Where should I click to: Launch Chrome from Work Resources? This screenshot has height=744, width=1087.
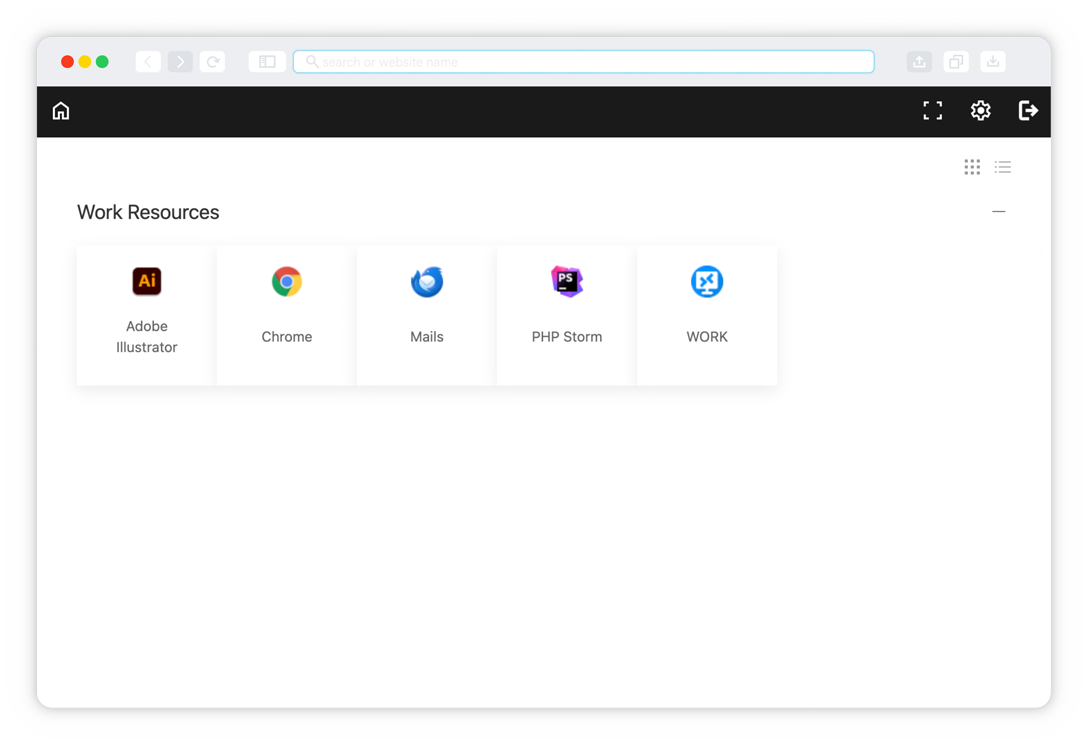(287, 315)
